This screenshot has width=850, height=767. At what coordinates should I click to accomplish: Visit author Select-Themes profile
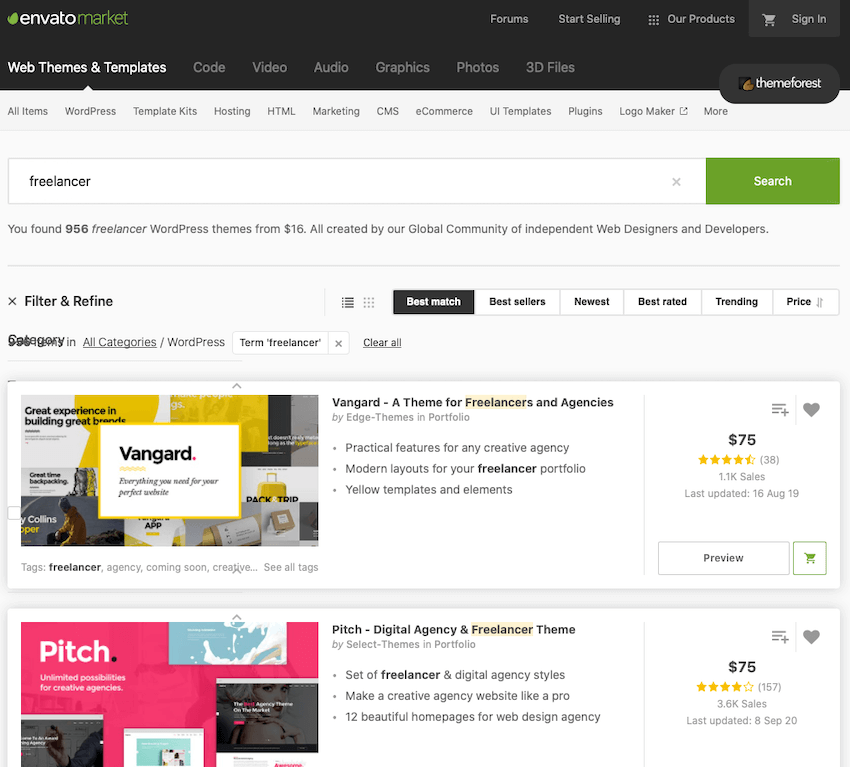coord(383,644)
